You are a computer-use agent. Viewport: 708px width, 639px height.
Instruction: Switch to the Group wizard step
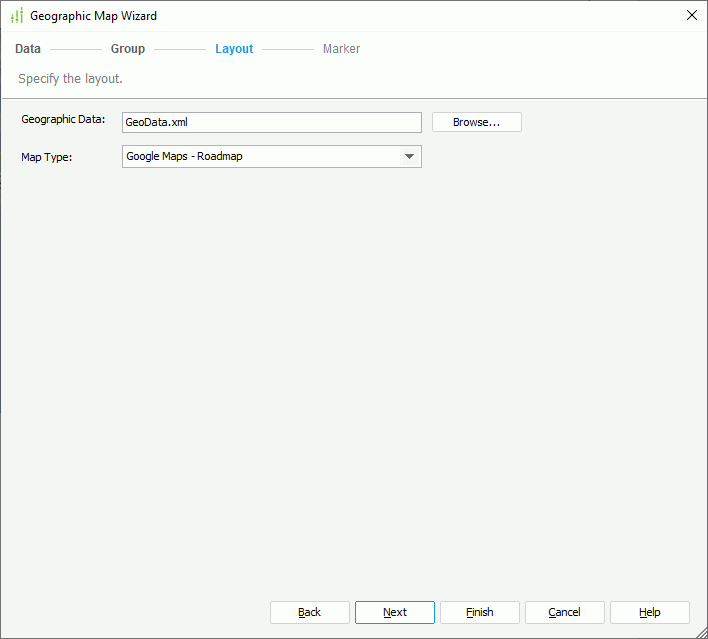tap(128, 49)
